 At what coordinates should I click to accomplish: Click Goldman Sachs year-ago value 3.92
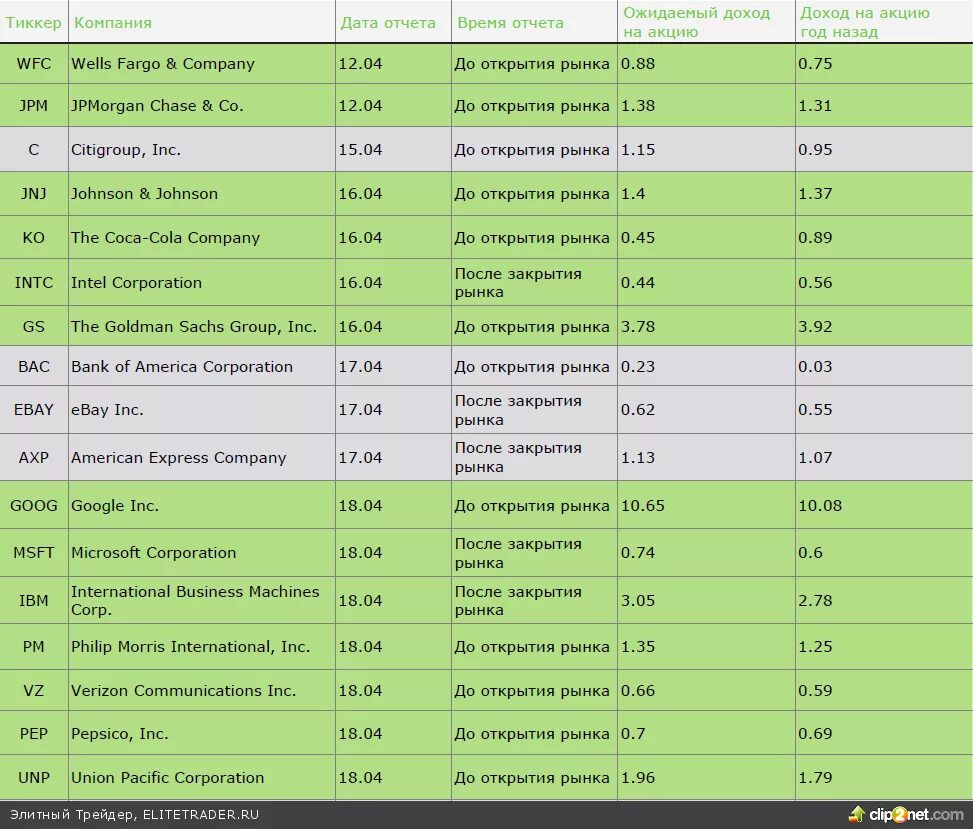point(815,326)
